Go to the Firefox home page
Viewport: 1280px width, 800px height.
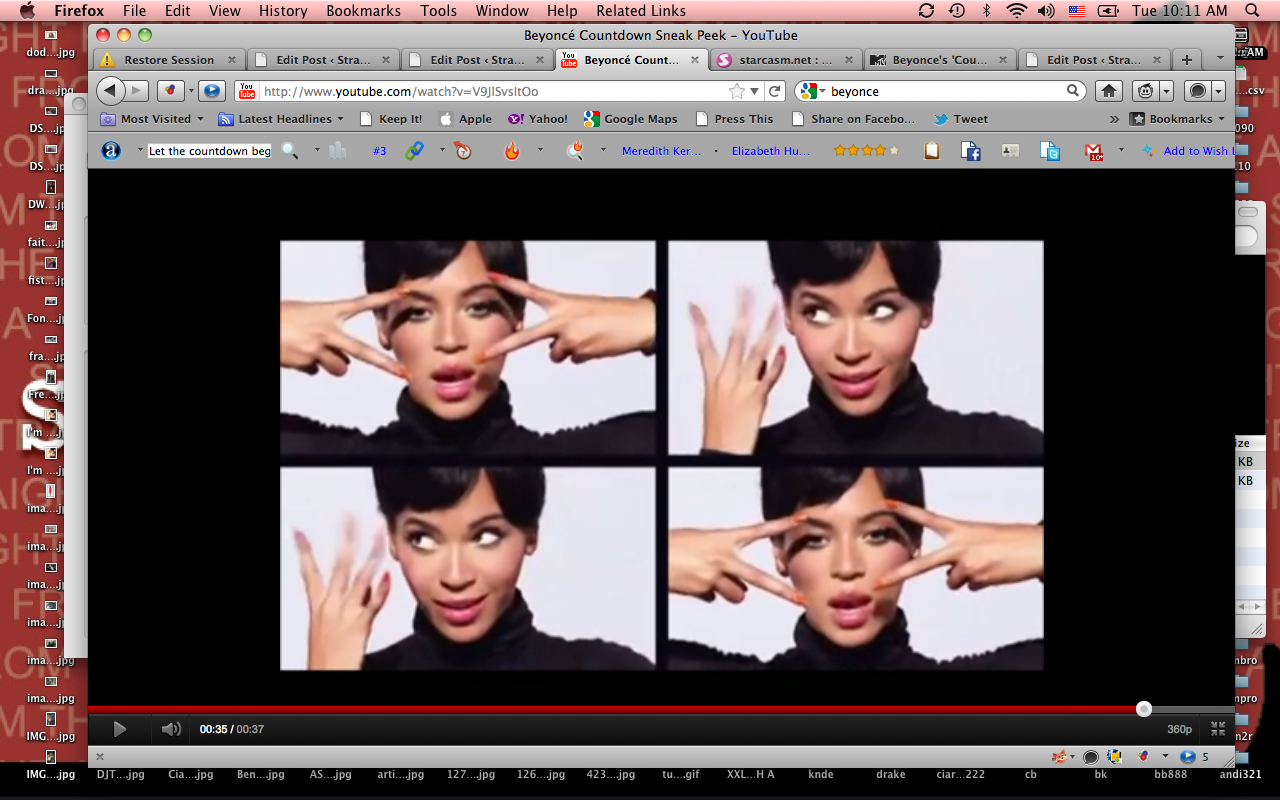pyautogui.click(x=1108, y=91)
